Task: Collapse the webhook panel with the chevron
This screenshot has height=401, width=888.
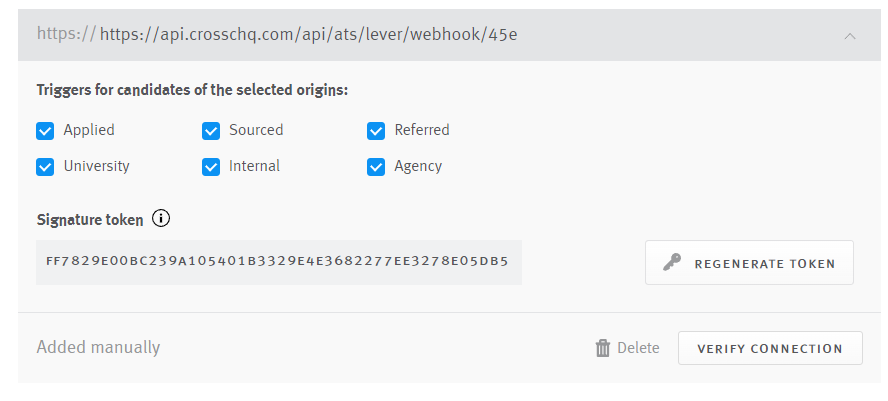Action: click(849, 36)
